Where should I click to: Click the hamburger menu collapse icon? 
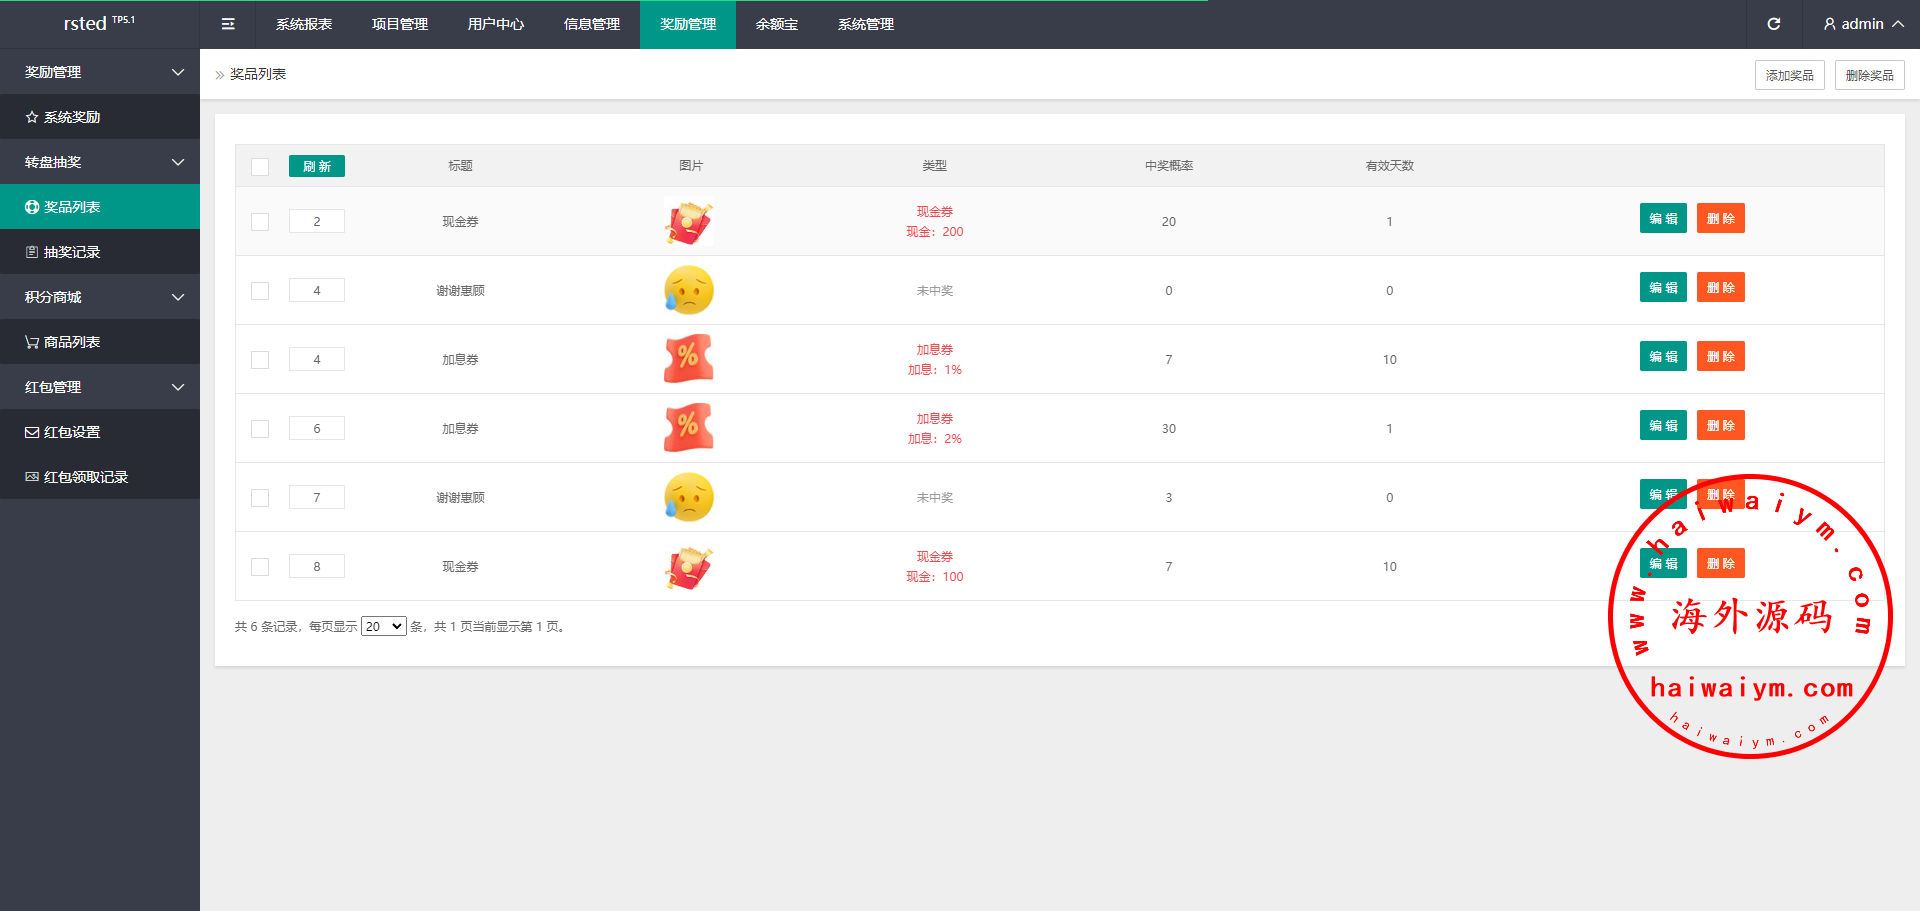click(x=228, y=24)
